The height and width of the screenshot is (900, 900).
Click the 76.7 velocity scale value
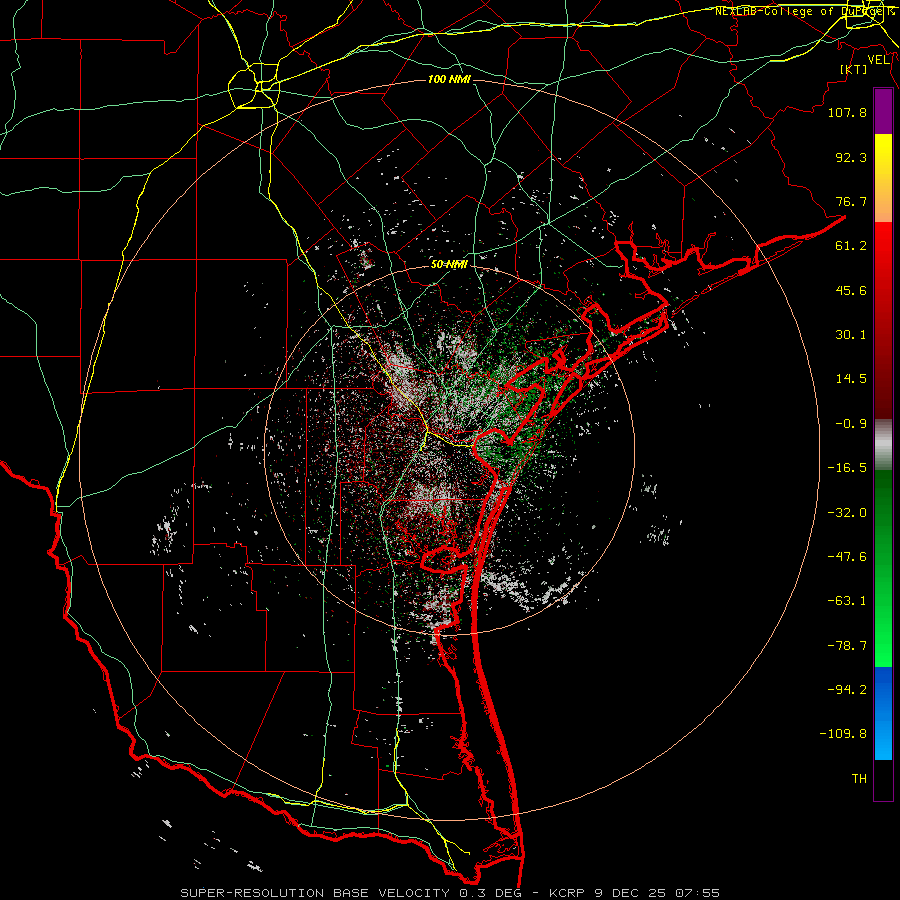point(851,201)
